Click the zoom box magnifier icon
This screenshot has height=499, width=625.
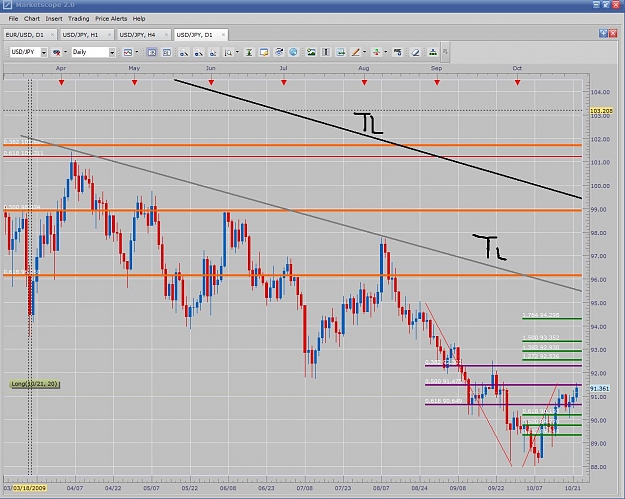[228, 52]
